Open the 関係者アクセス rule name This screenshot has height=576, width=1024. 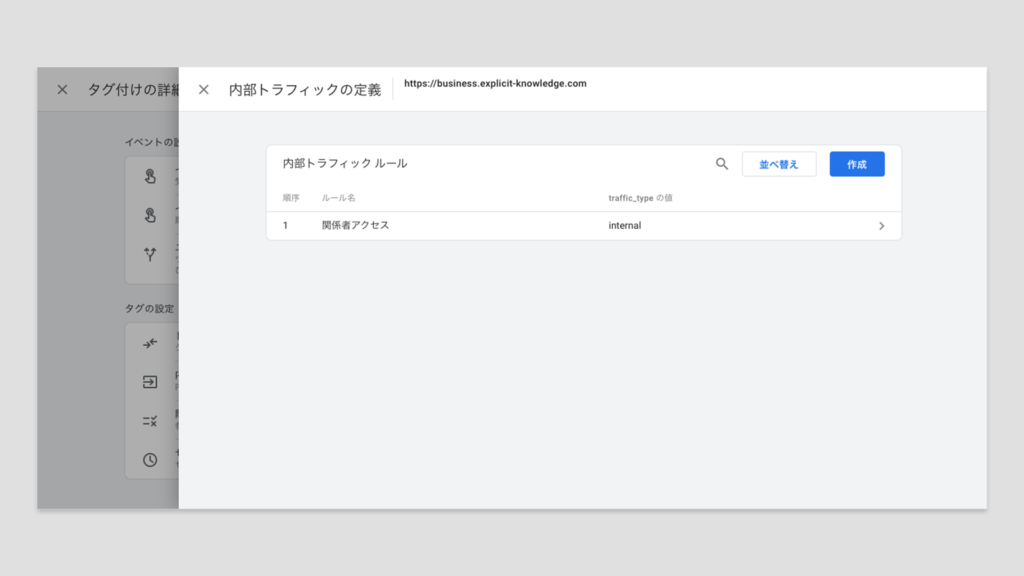click(x=355, y=226)
